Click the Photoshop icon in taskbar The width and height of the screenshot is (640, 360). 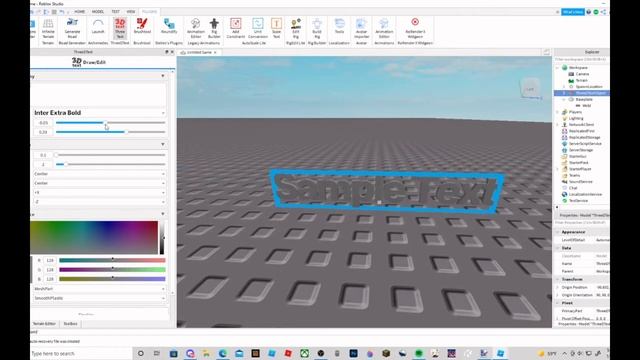click(353, 353)
